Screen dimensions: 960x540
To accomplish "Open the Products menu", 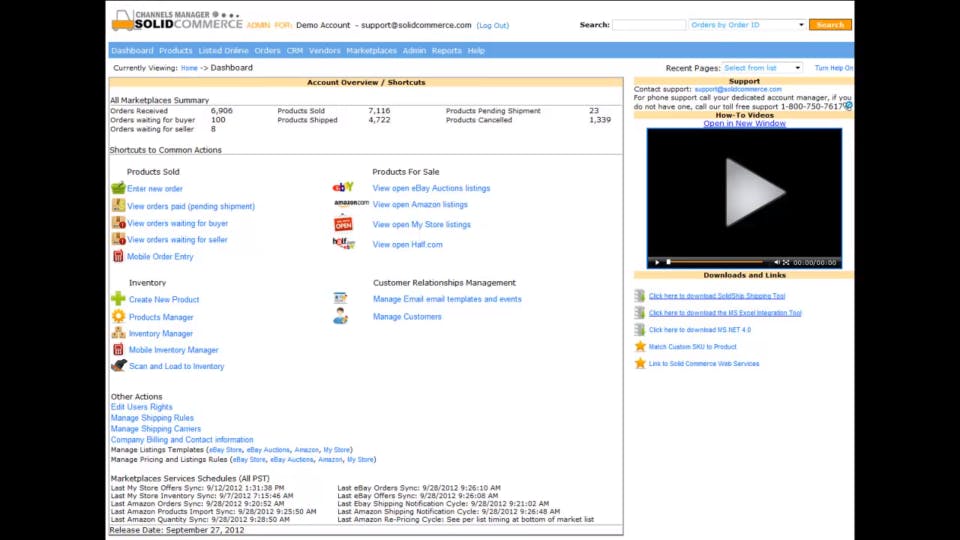I will coord(176,51).
